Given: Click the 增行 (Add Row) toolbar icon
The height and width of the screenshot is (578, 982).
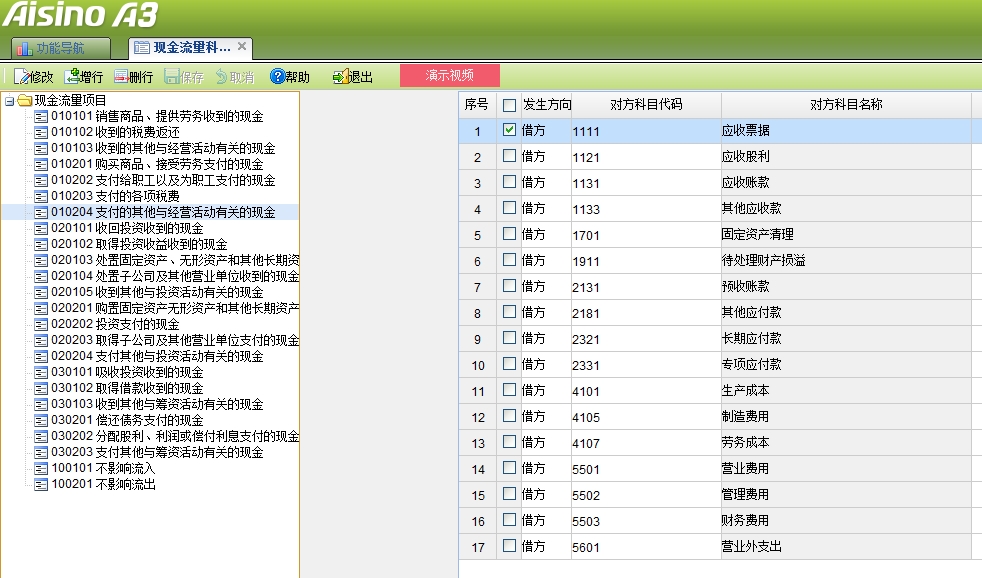Looking at the screenshot, I should 72,77.
